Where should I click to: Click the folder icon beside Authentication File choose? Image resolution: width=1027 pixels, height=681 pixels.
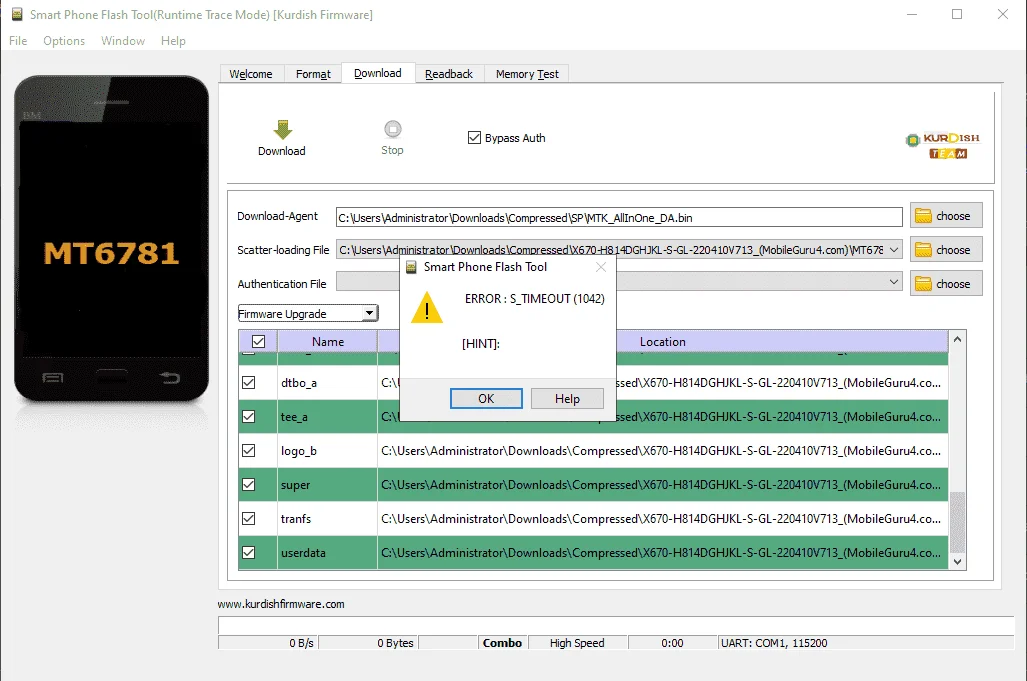pos(923,284)
